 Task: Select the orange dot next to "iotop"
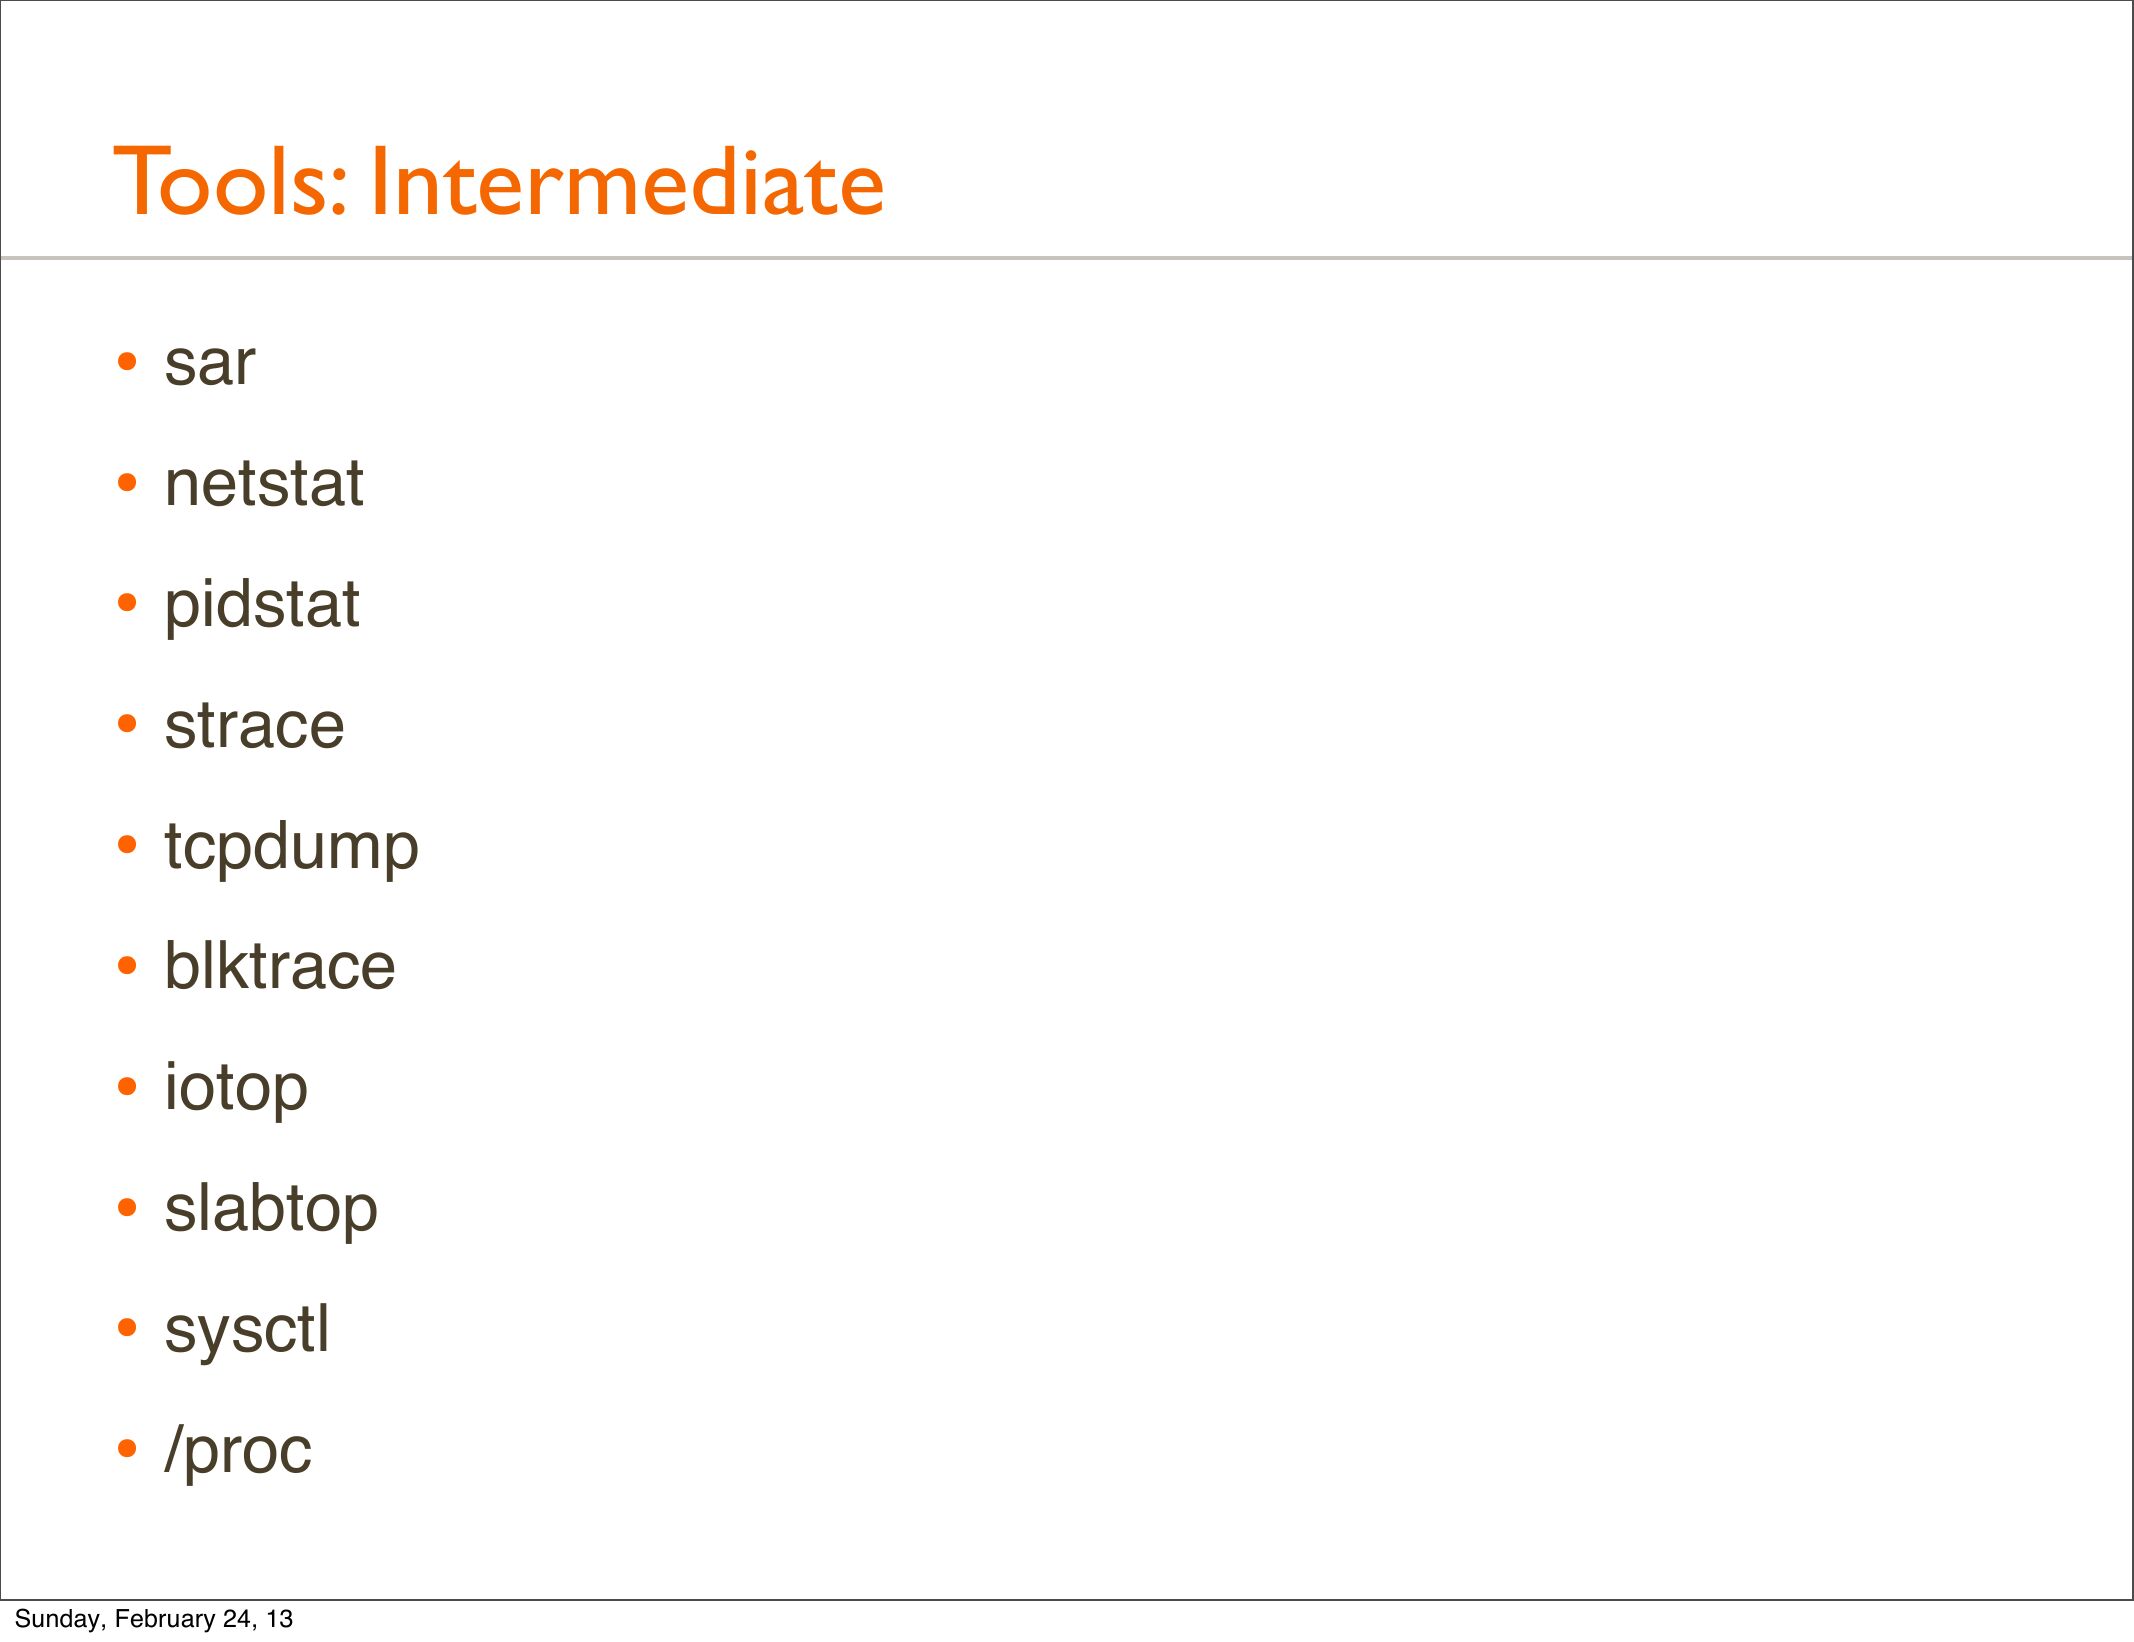tap(127, 1086)
